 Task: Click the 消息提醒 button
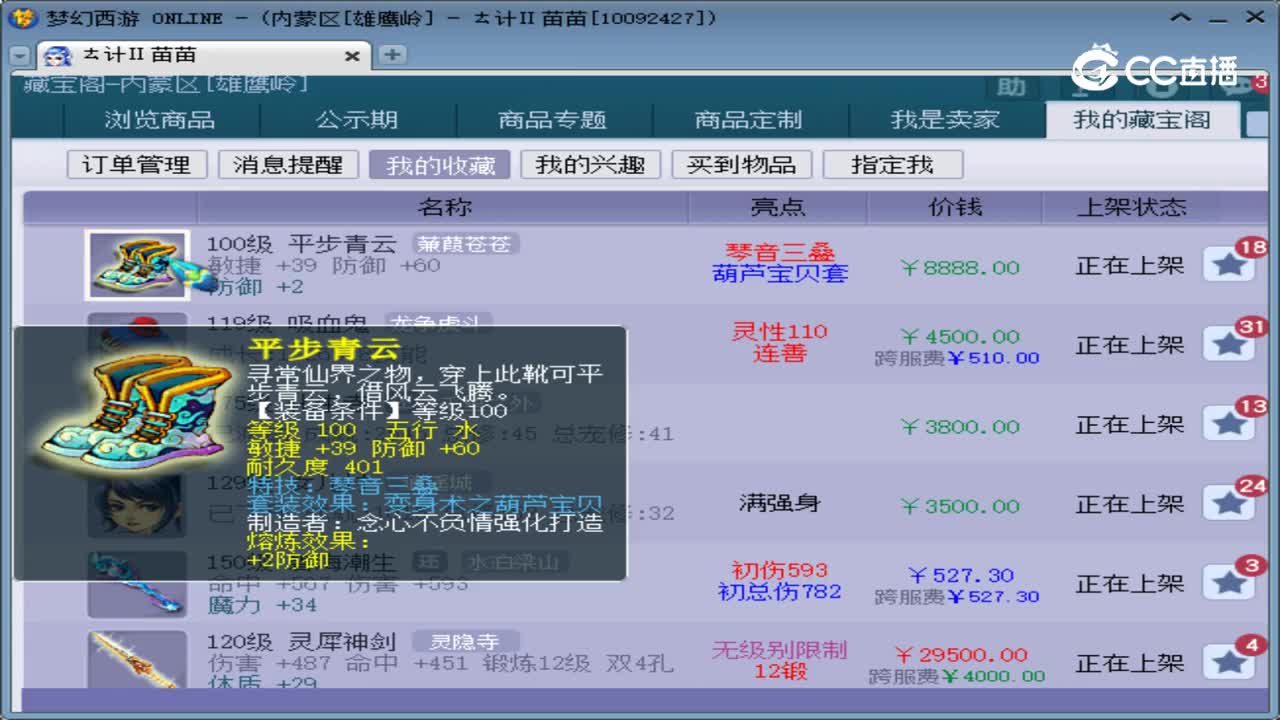coord(288,164)
